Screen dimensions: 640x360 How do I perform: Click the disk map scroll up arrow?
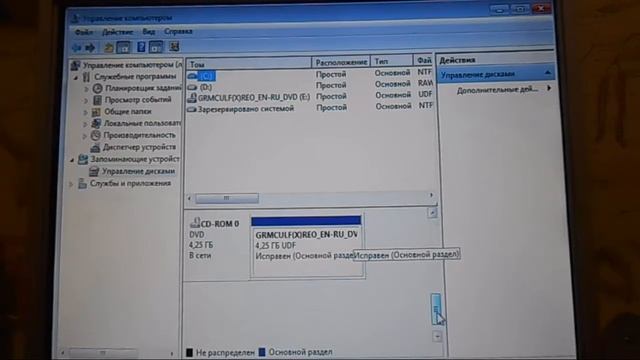click(x=432, y=213)
